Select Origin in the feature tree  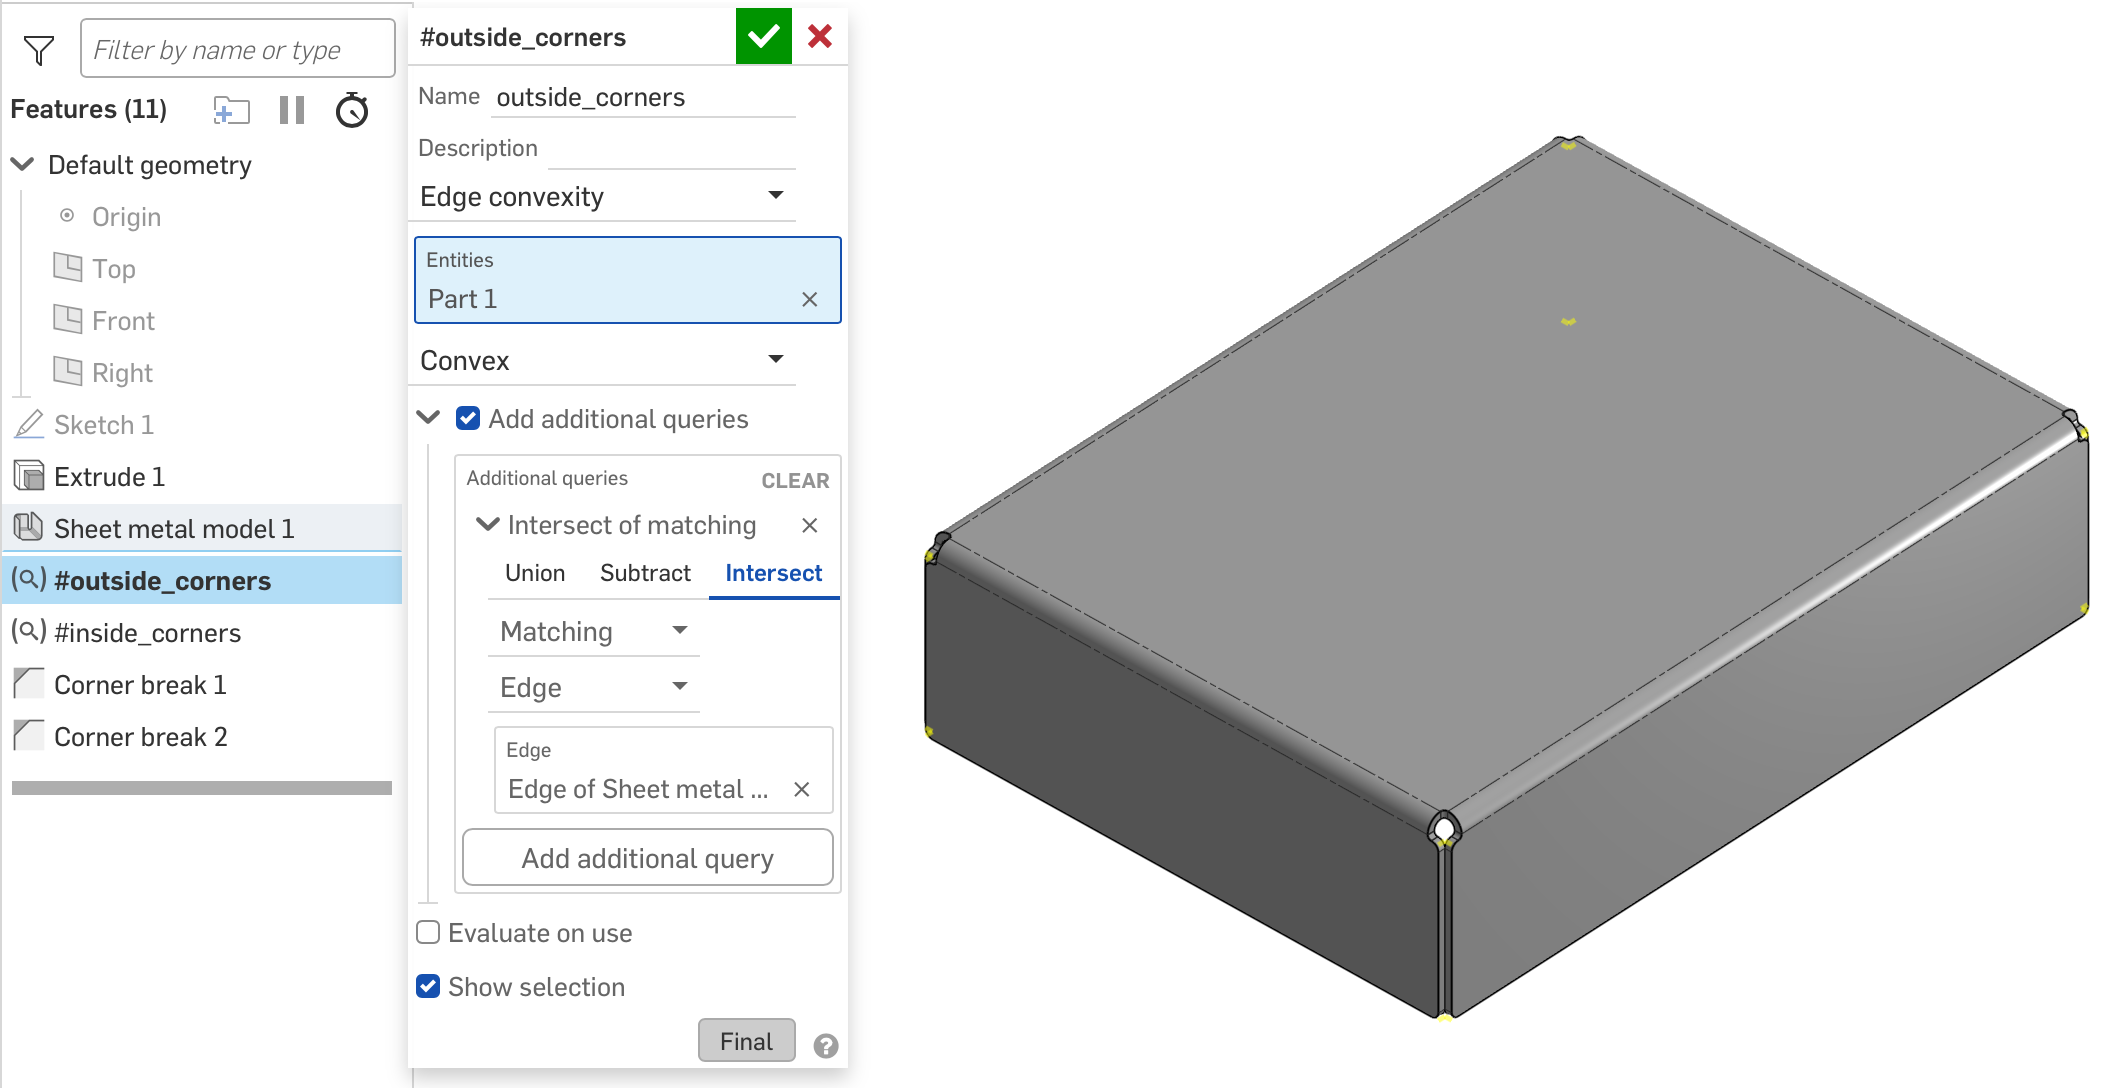[126, 217]
